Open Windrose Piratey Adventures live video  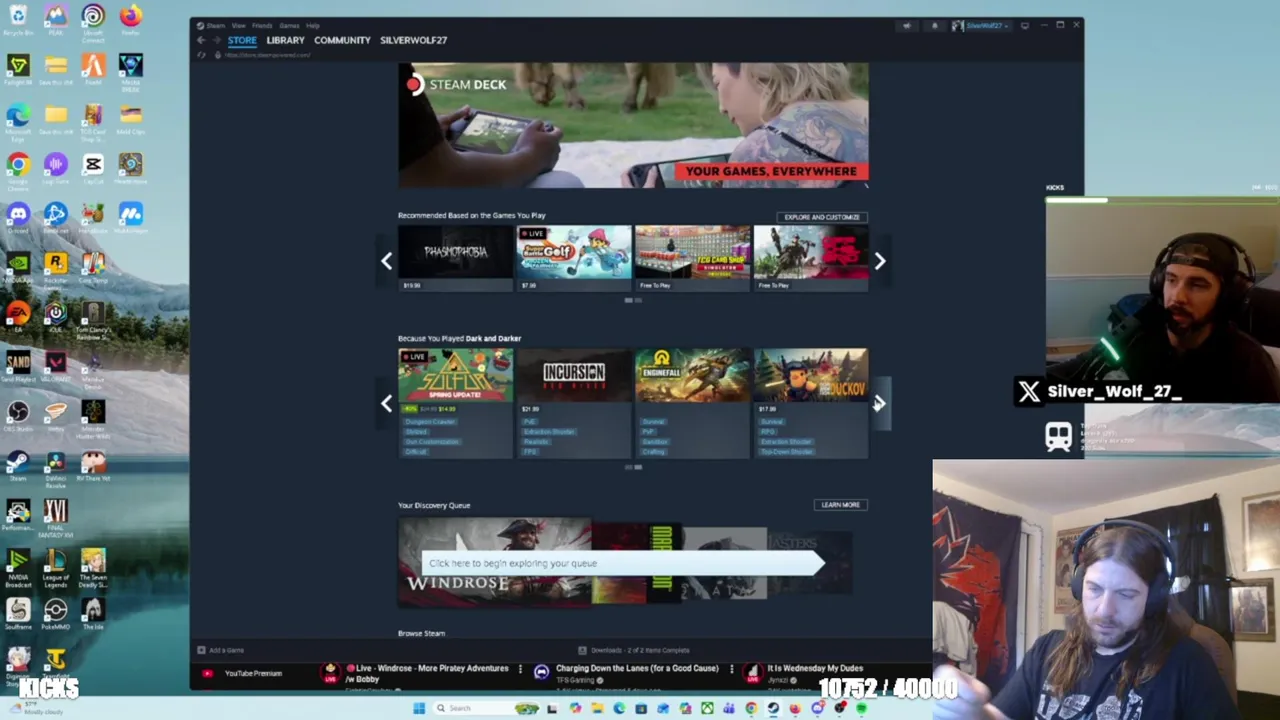427,673
